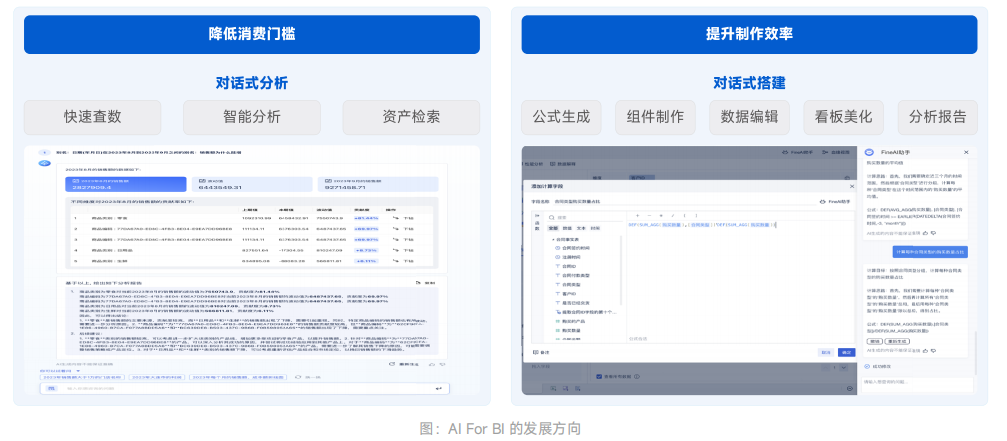Viewport: 1007px width, 441px height.
Task: Click the FineAI question input at the panel bottom
Action: point(917,384)
